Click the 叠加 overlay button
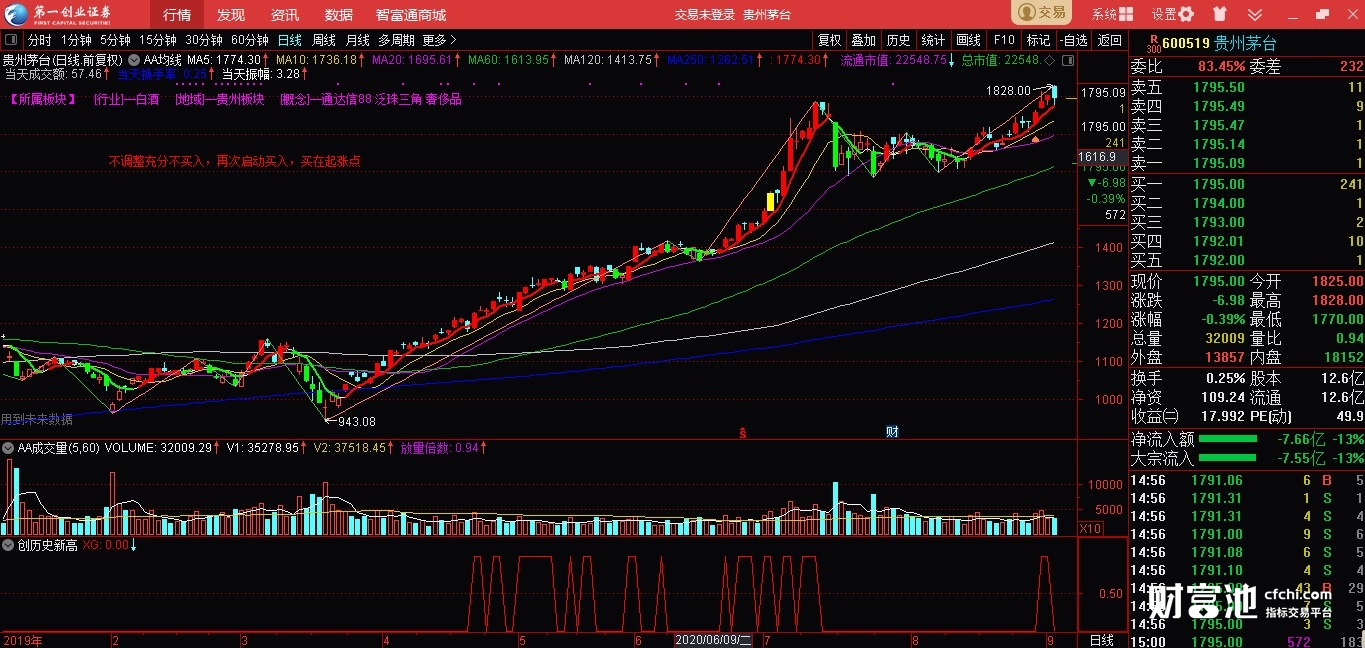 coord(864,40)
